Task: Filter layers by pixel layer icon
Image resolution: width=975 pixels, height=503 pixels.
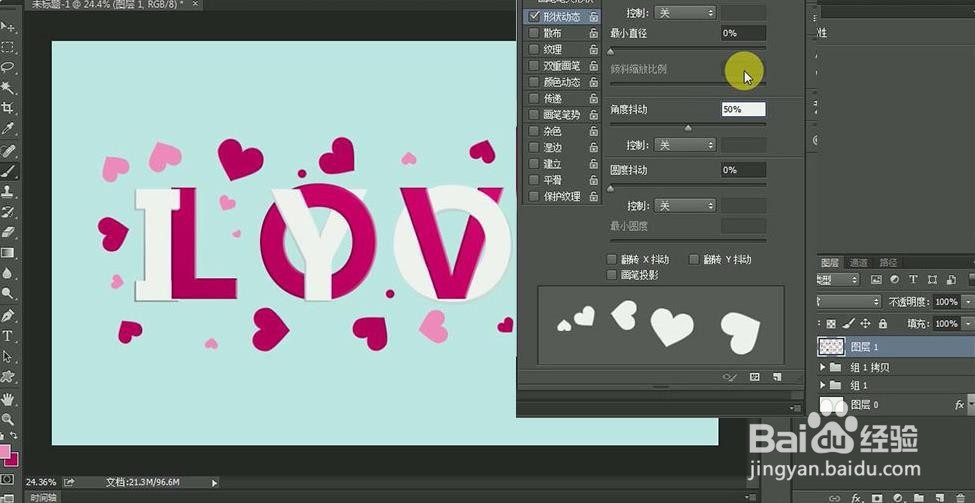Action: [876, 280]
